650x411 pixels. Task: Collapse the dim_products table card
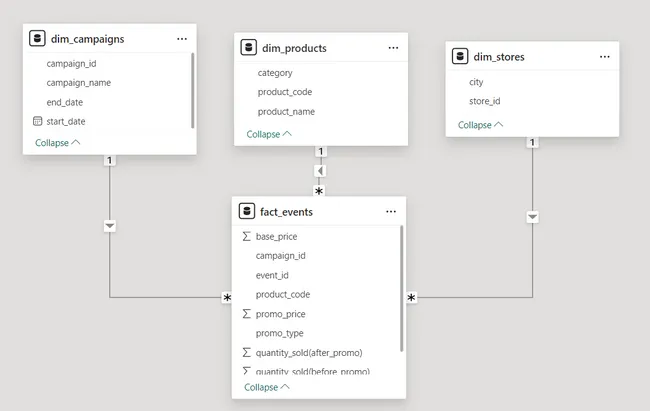pos(269,133)
